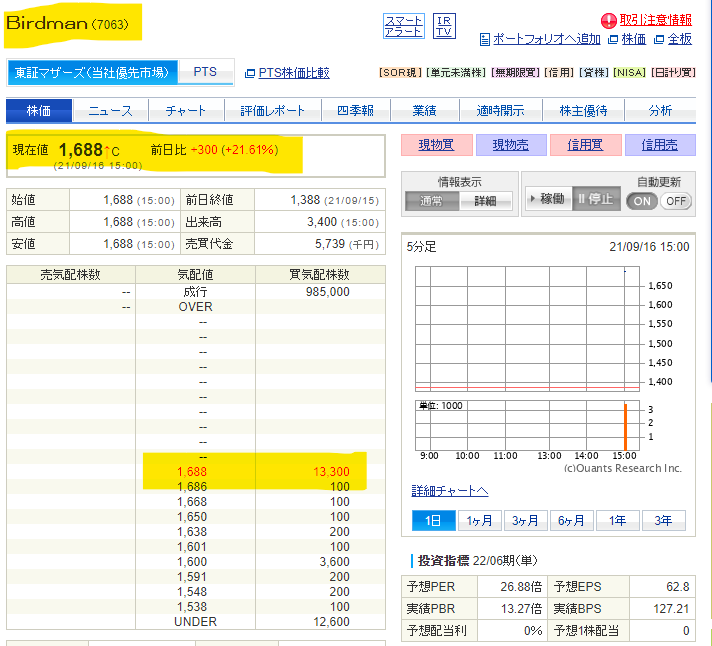Click the OVER row in order book
The height and width of the screenshot is (646, 712).
pyautogui.click(x=196, y=306)
